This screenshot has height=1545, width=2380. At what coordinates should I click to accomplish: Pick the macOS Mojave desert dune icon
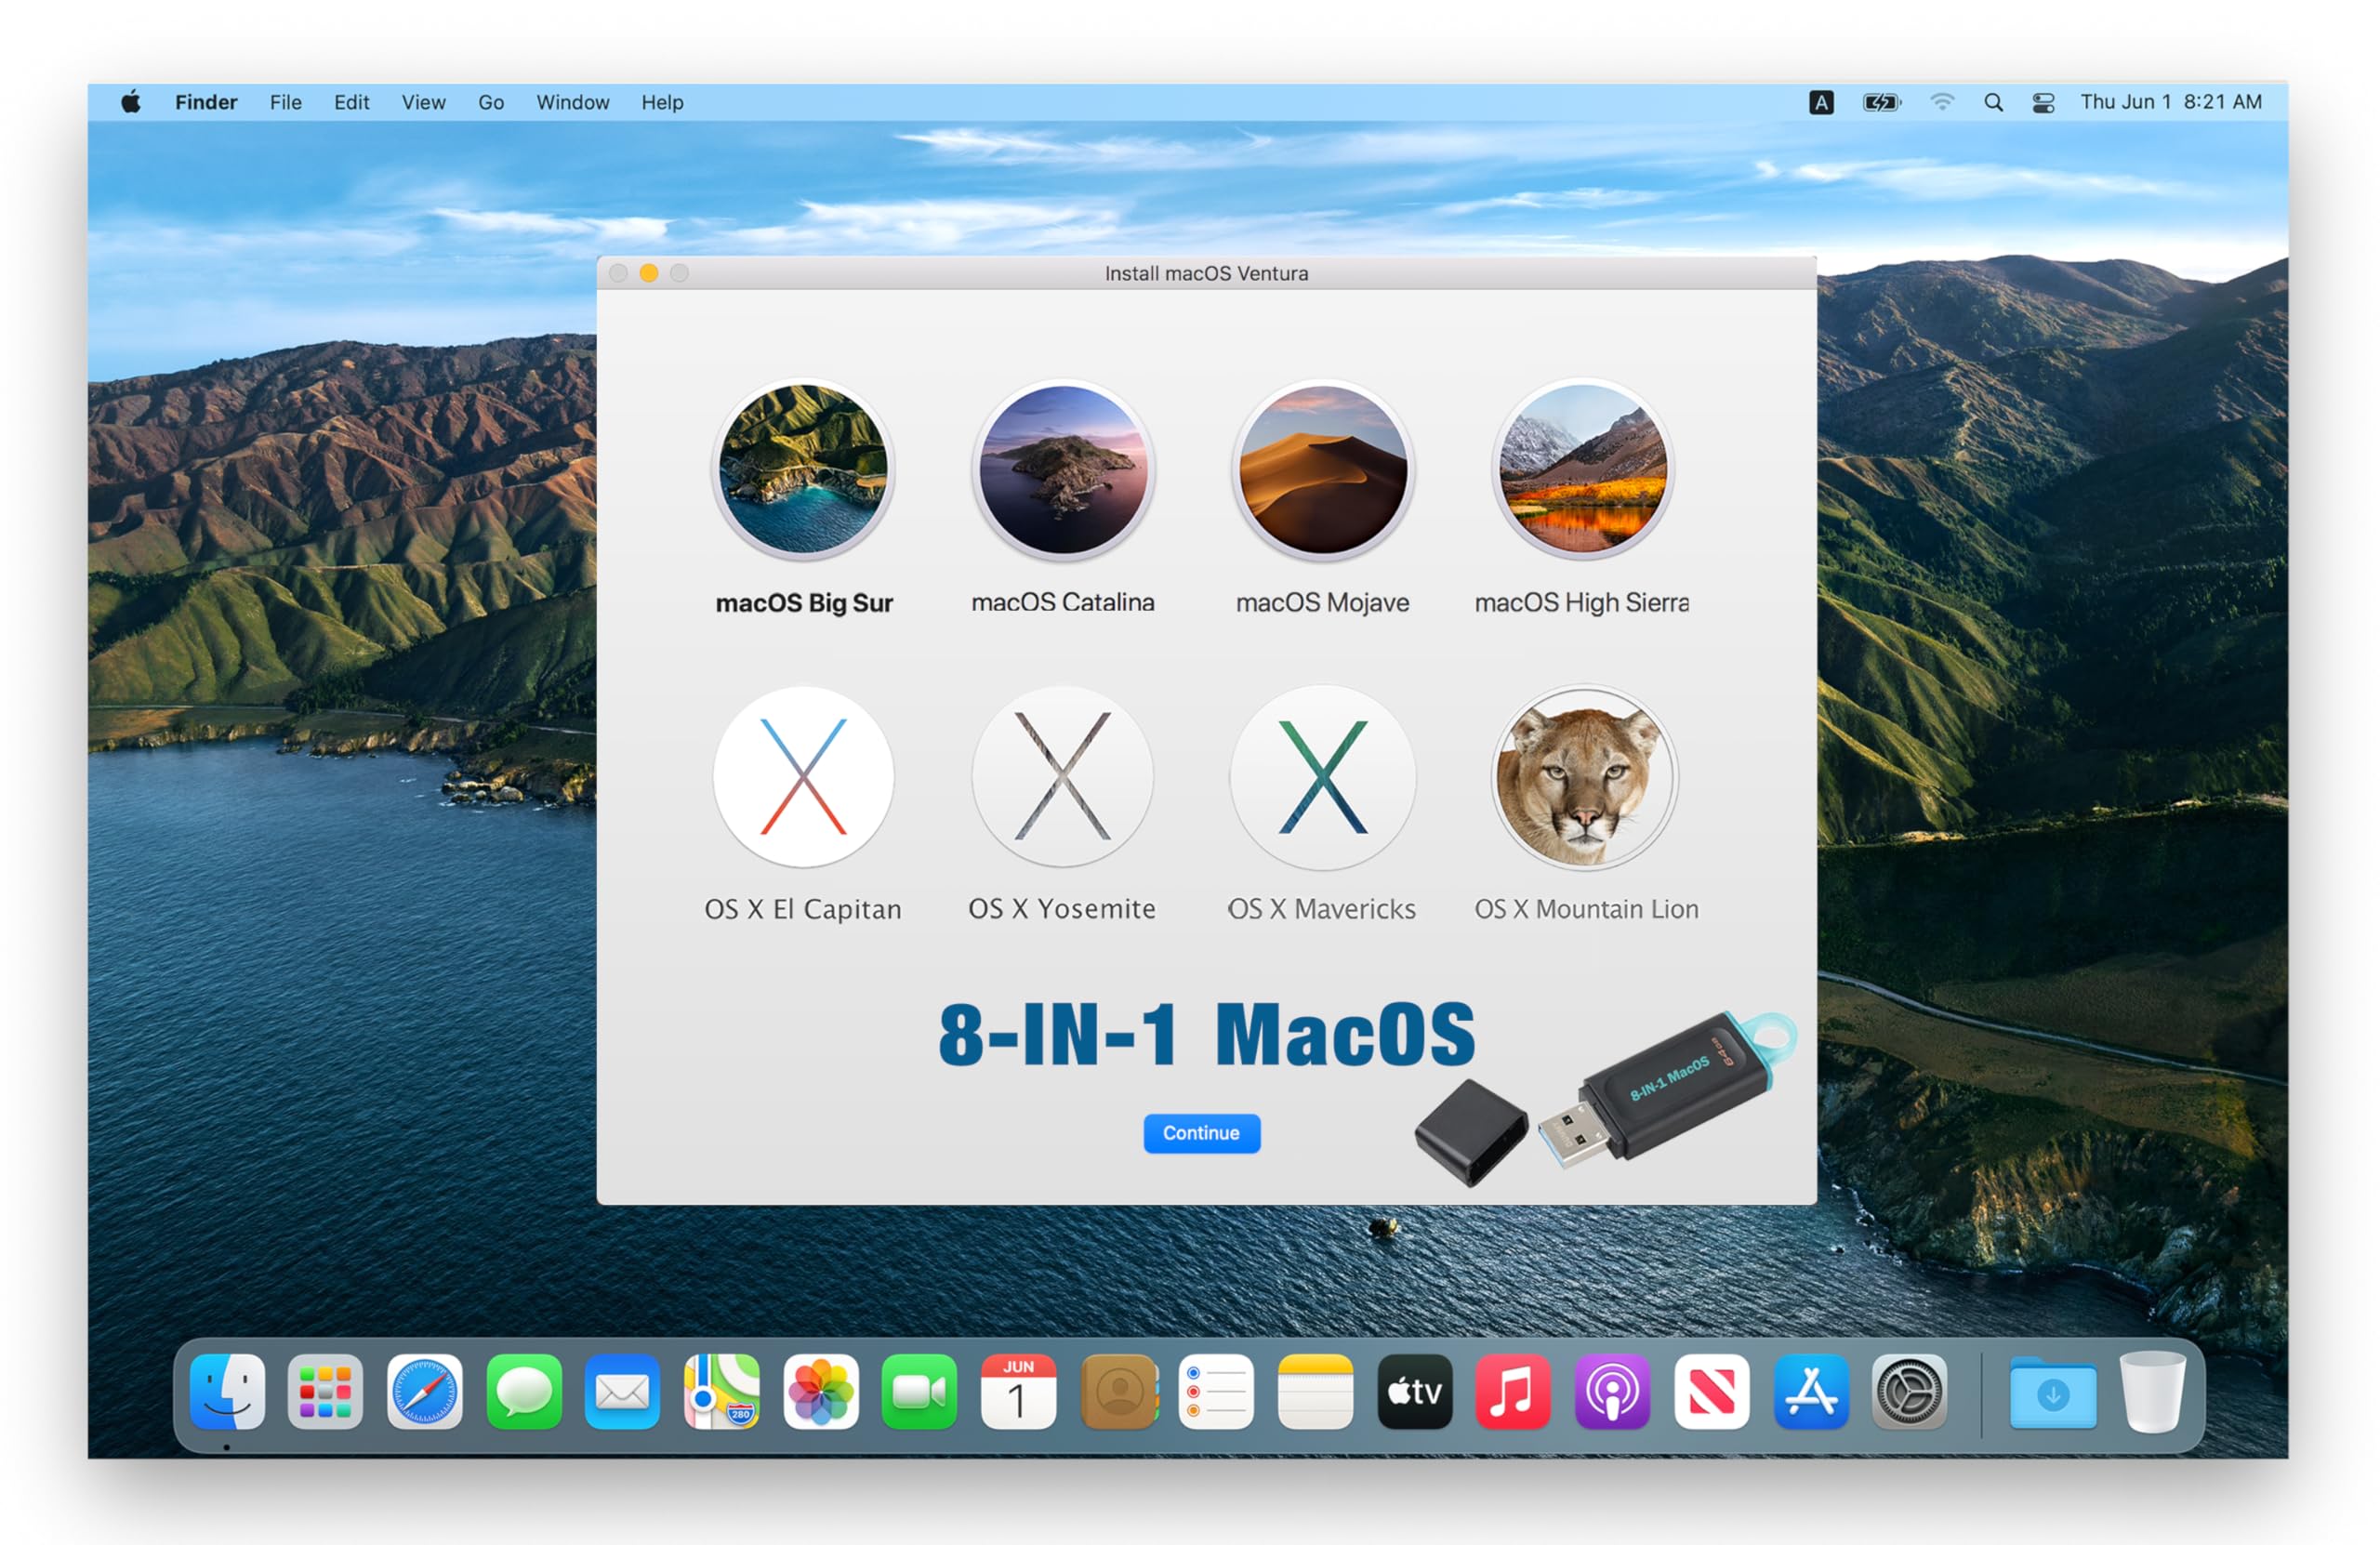pos(1323,469)
